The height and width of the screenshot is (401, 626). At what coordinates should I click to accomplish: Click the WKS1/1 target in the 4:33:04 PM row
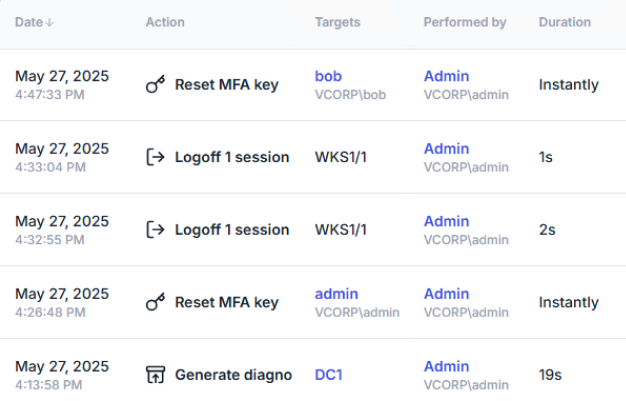tap(341, 157)
